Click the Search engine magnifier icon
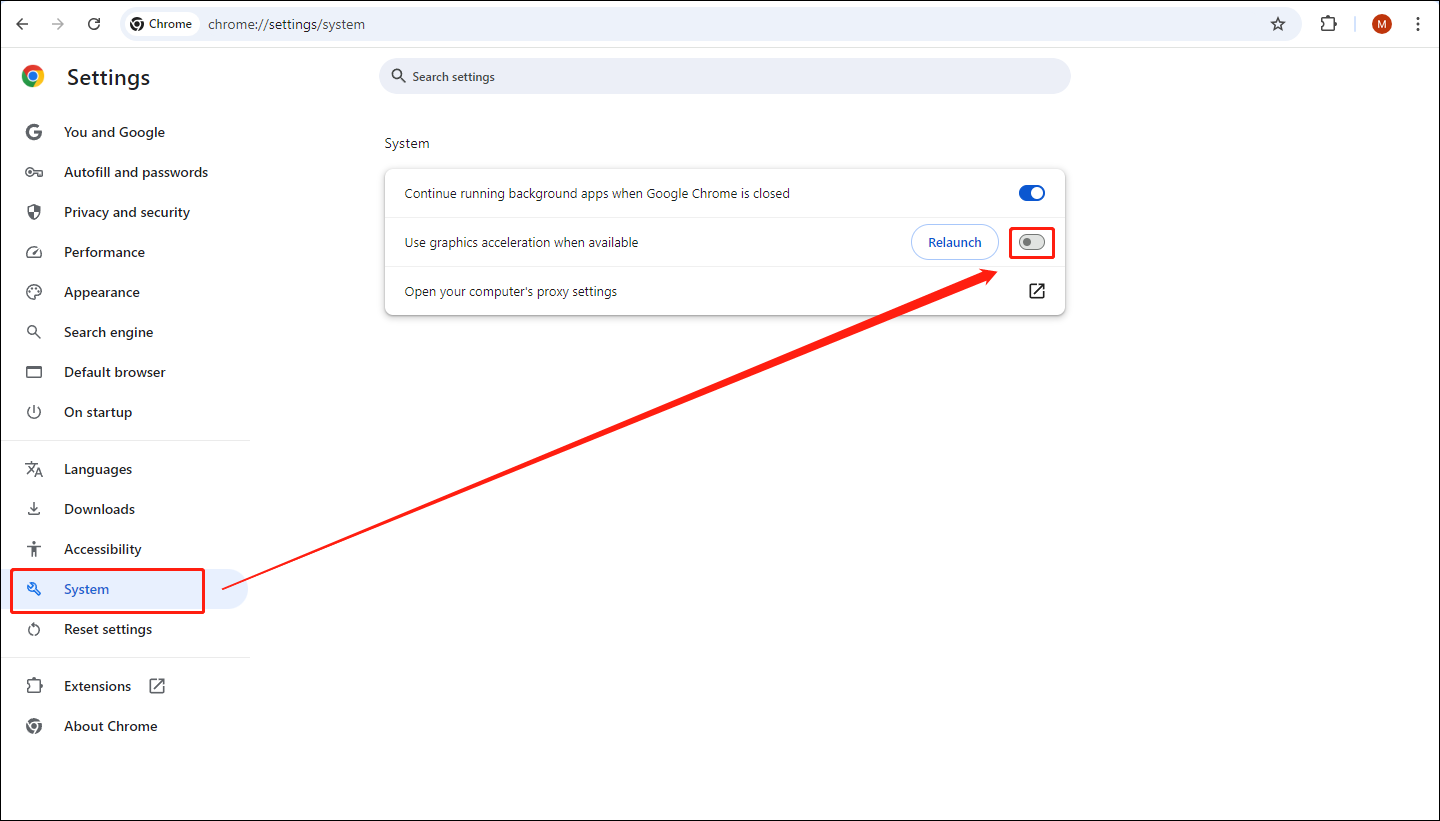This screenshot has height=821, width=1440. (34, 332)
